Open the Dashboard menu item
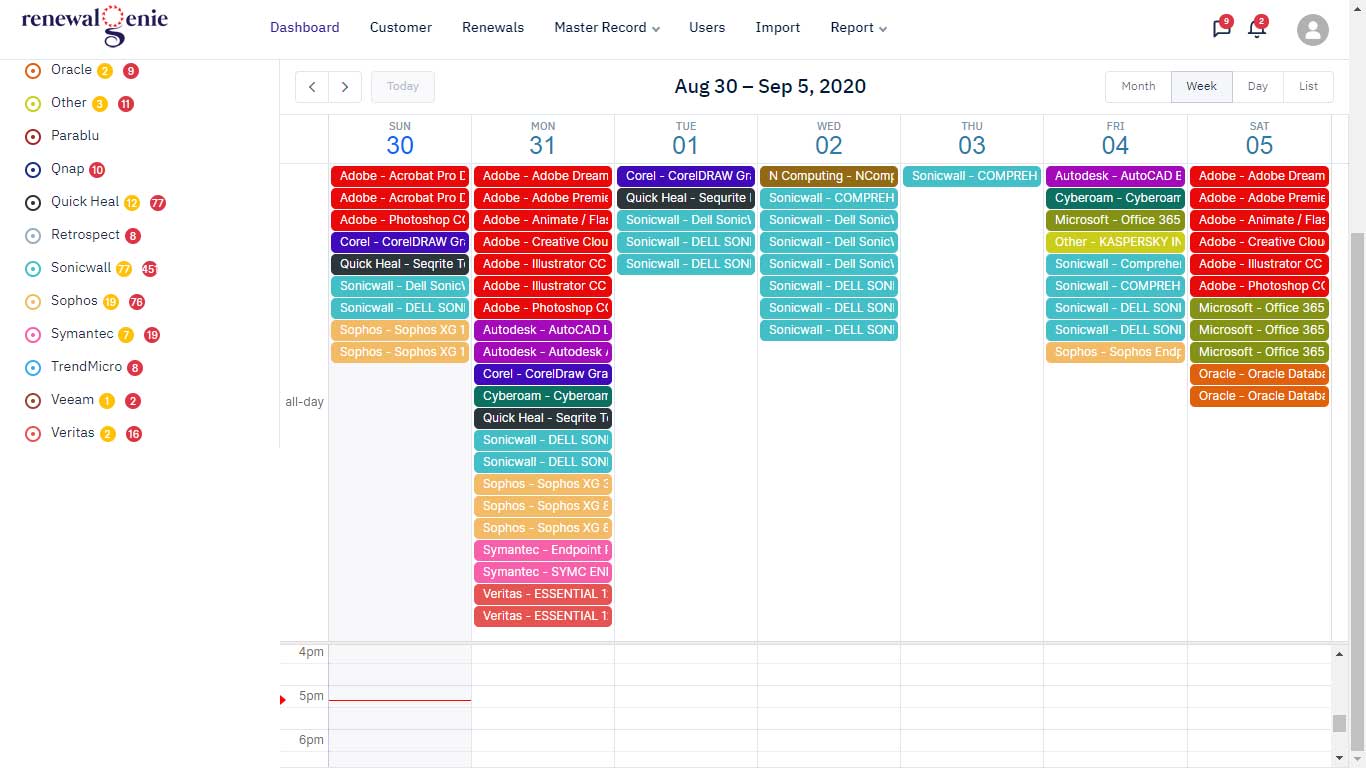This screenshot has height=768, width=1366. [305, 28]
